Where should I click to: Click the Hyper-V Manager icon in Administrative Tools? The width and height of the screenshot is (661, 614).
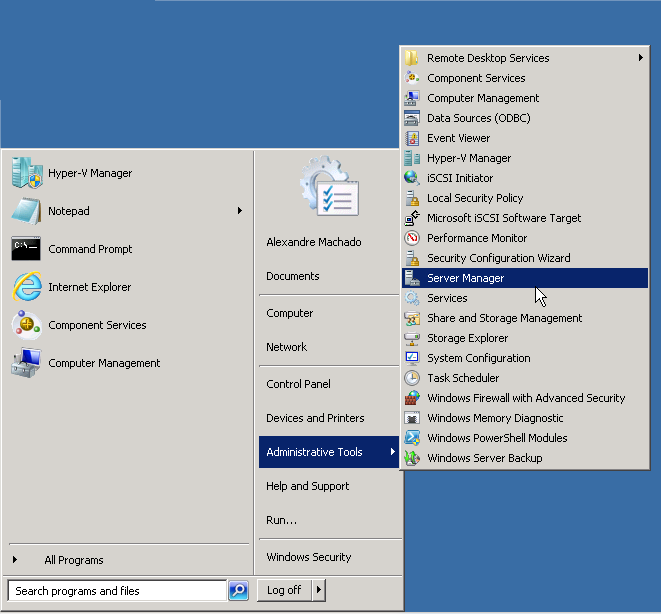(x=412, y=158)
